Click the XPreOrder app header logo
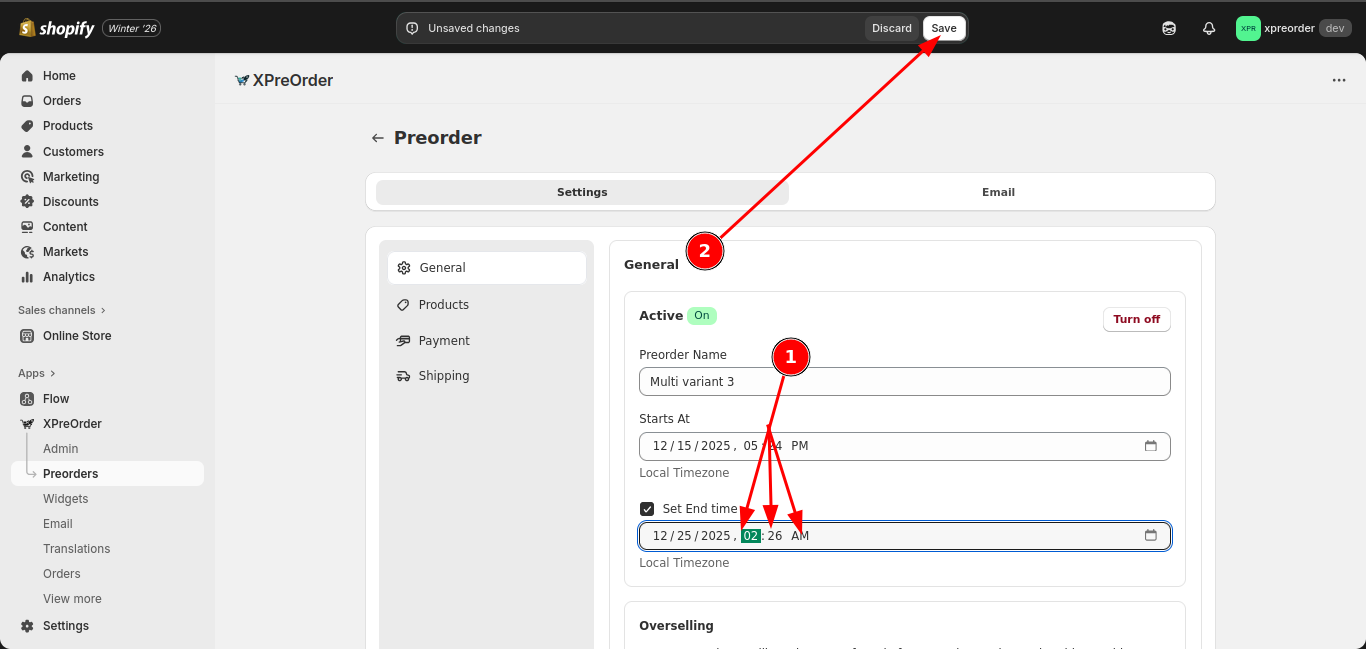Image resolution: width=1366 pixels, height=649 pixels. pos(242,80)
